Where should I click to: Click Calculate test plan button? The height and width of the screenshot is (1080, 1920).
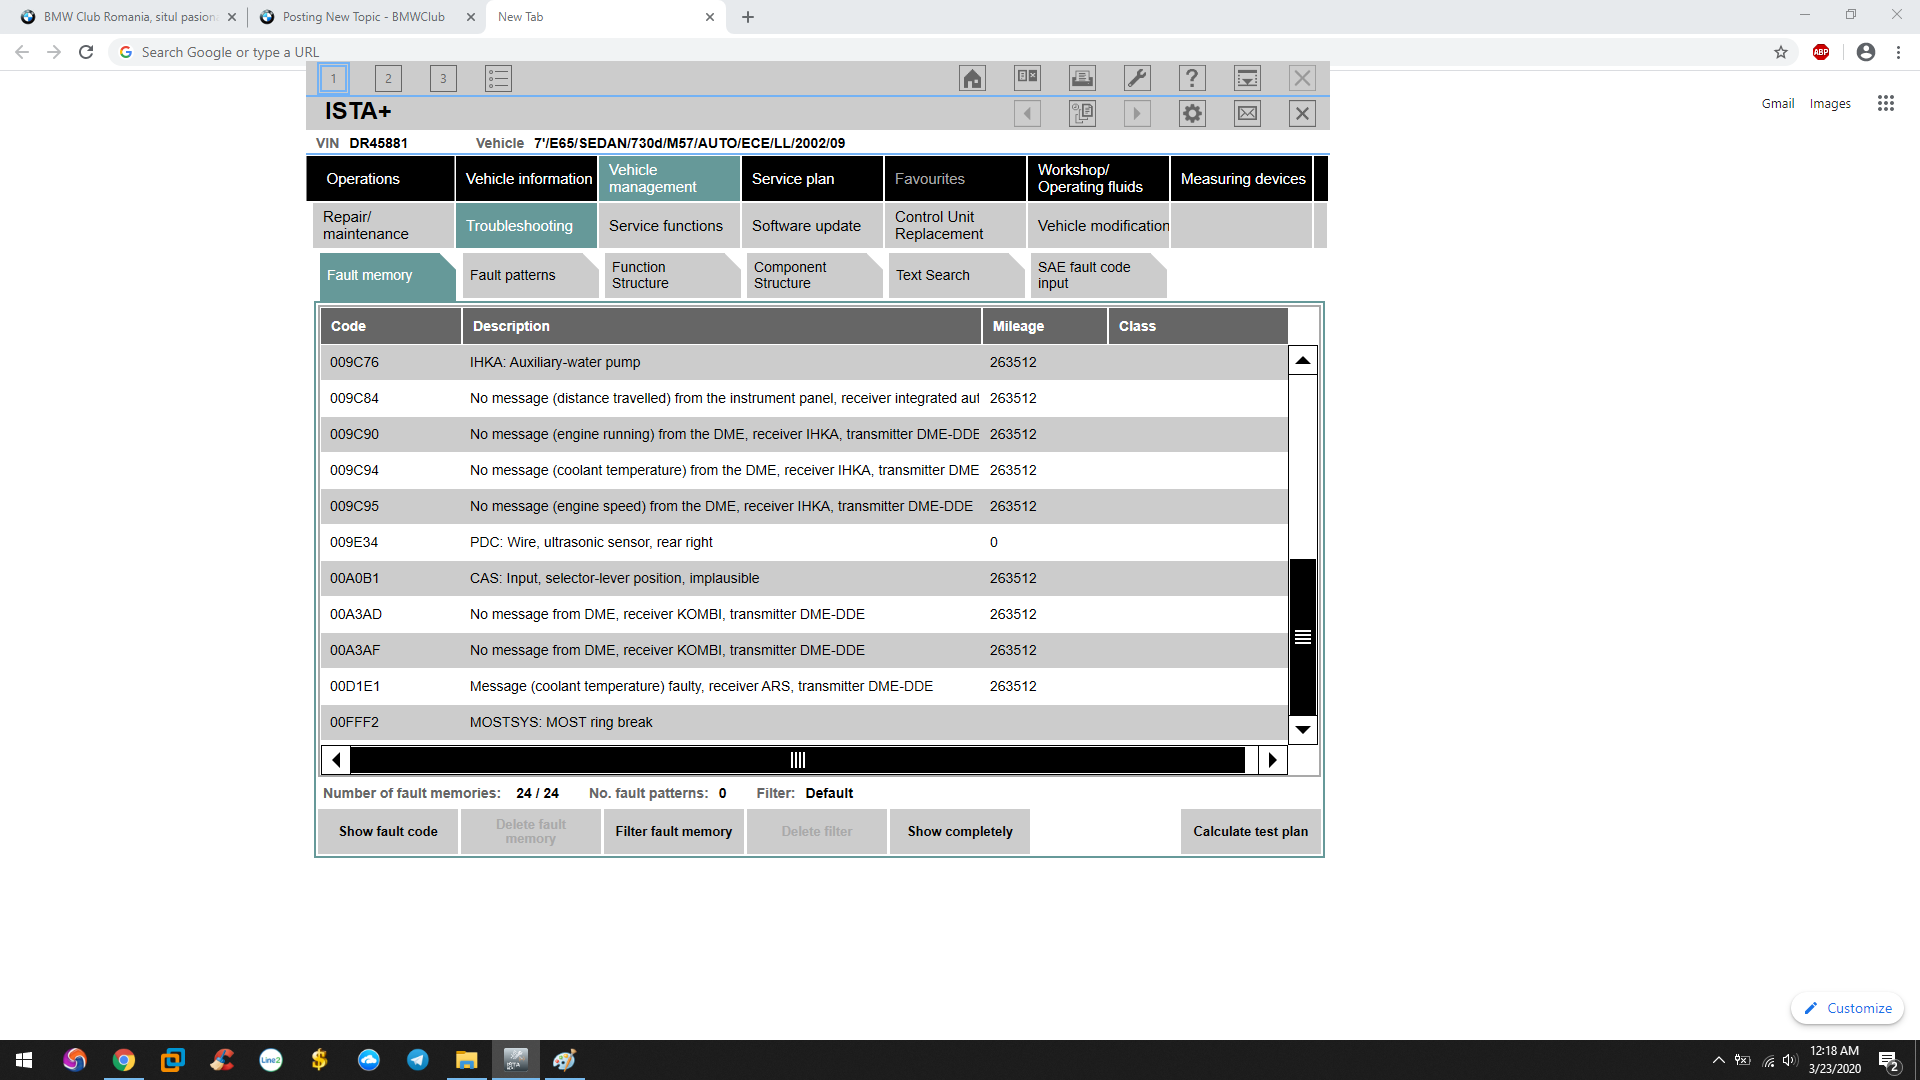click(x=1251, y=832)
